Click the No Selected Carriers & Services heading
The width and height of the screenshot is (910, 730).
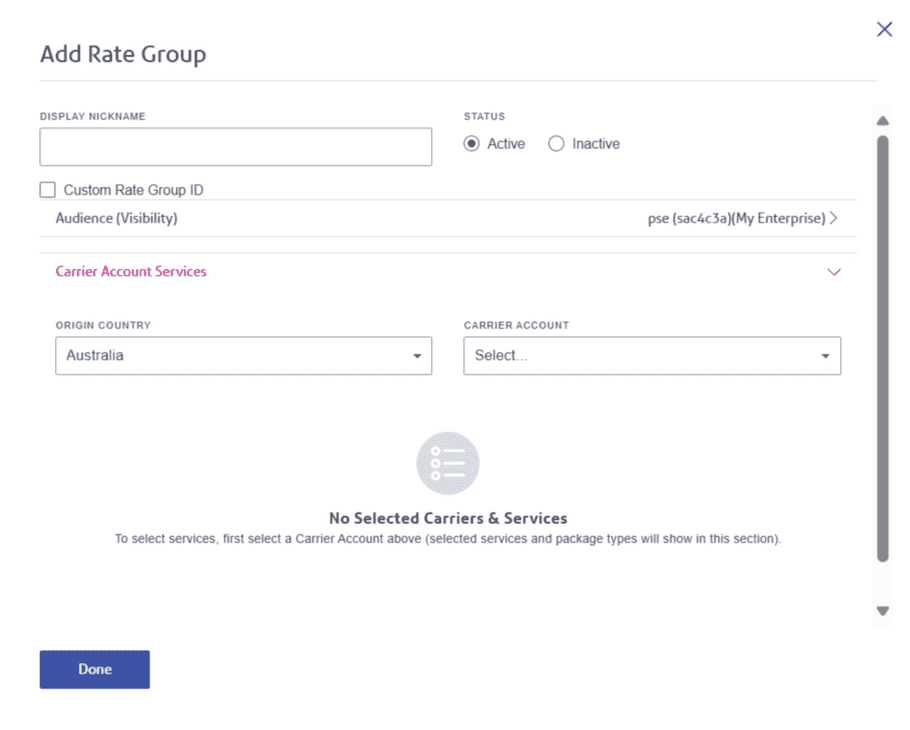click(x=448, y=518)
